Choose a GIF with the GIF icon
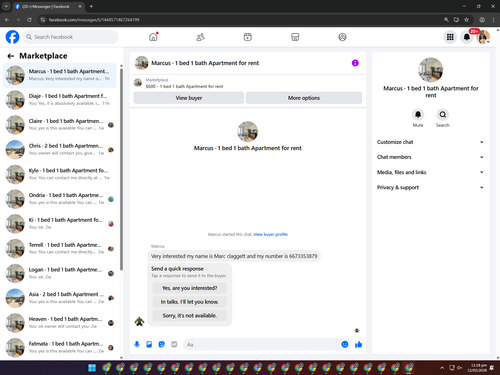The width and height of the screenshot is (500, 375). (x=174, y=344)
